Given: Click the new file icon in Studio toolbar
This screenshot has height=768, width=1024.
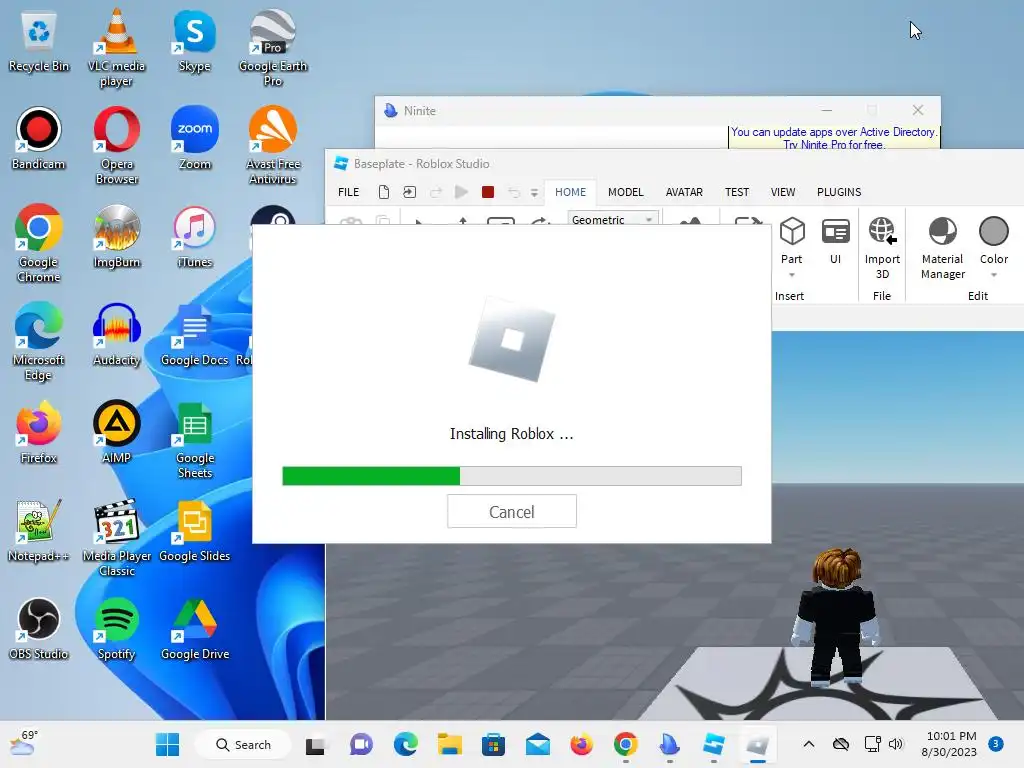Looking at the screenshot, I should click(384, 192).
